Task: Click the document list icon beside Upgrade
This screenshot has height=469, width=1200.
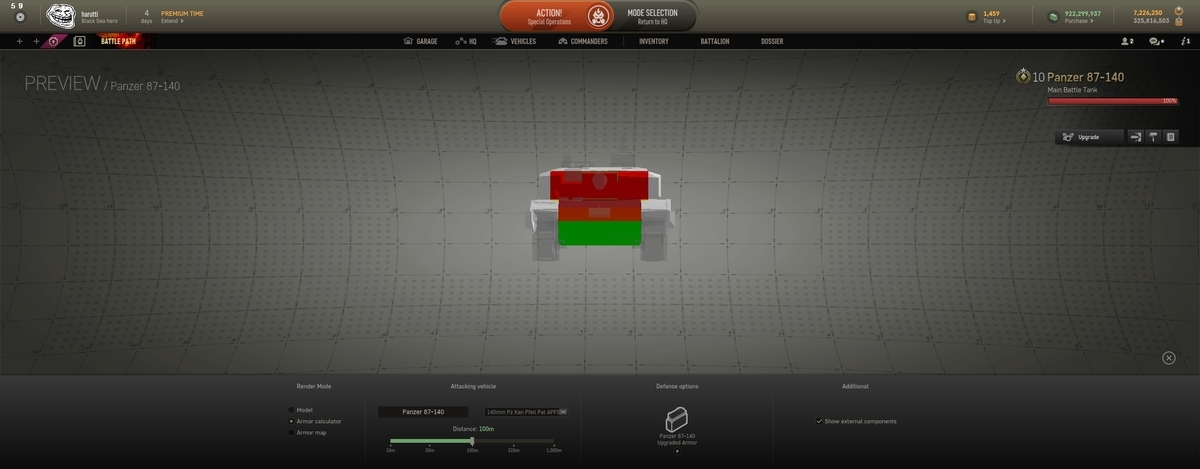Action: click(1170, 137)
